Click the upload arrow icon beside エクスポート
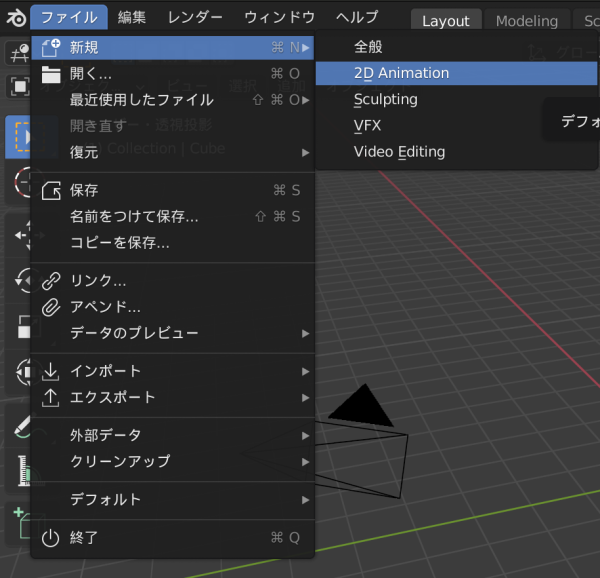Image resolution: width=600 pixels, height=578 pixels. point(51,397)
